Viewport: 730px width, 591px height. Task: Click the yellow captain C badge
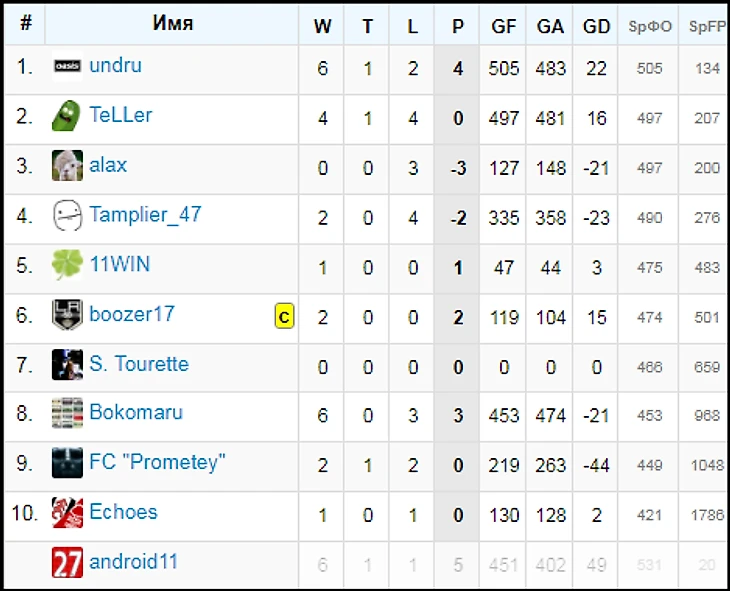[284, 317]
